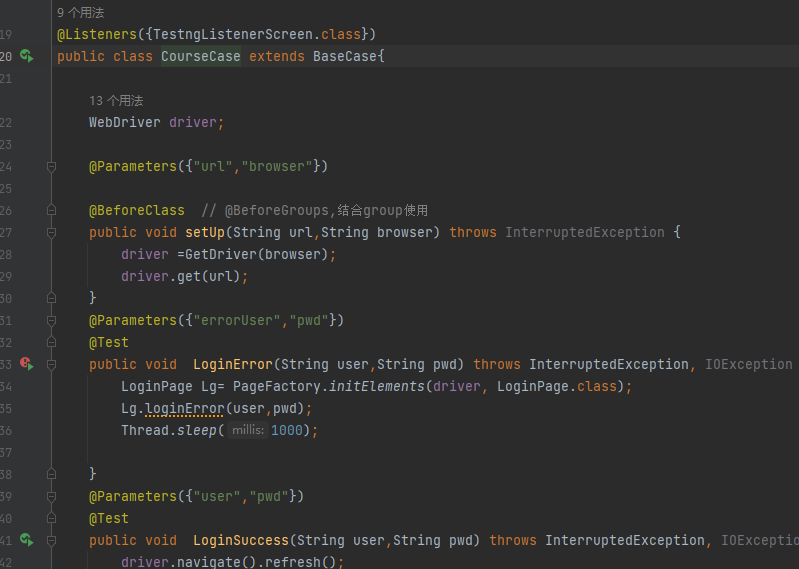The width and height of the screenshot is (799, 569).
Task: Open the '9 个用法' usages hint
Action: (x=81, y=13)
